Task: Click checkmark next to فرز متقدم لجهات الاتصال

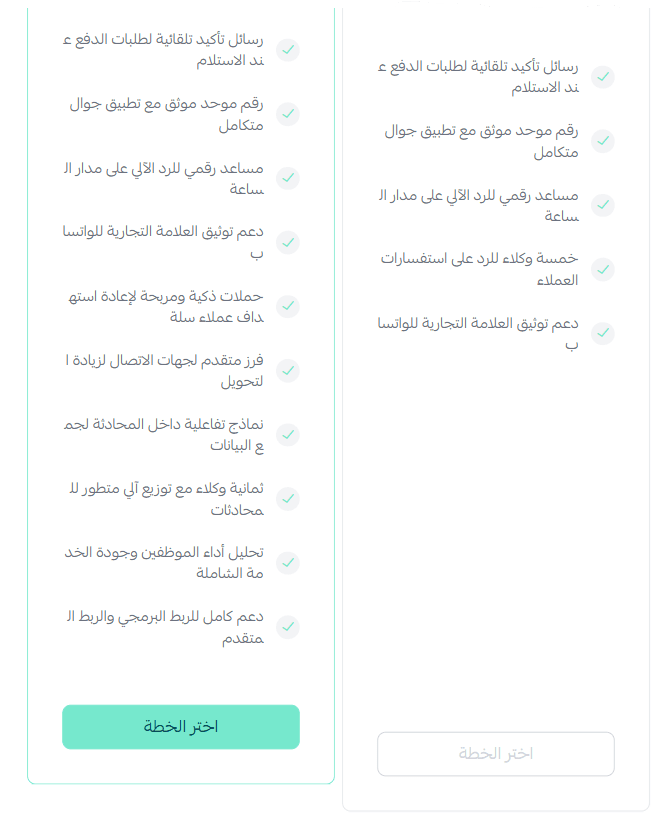Action: [288, 371]
